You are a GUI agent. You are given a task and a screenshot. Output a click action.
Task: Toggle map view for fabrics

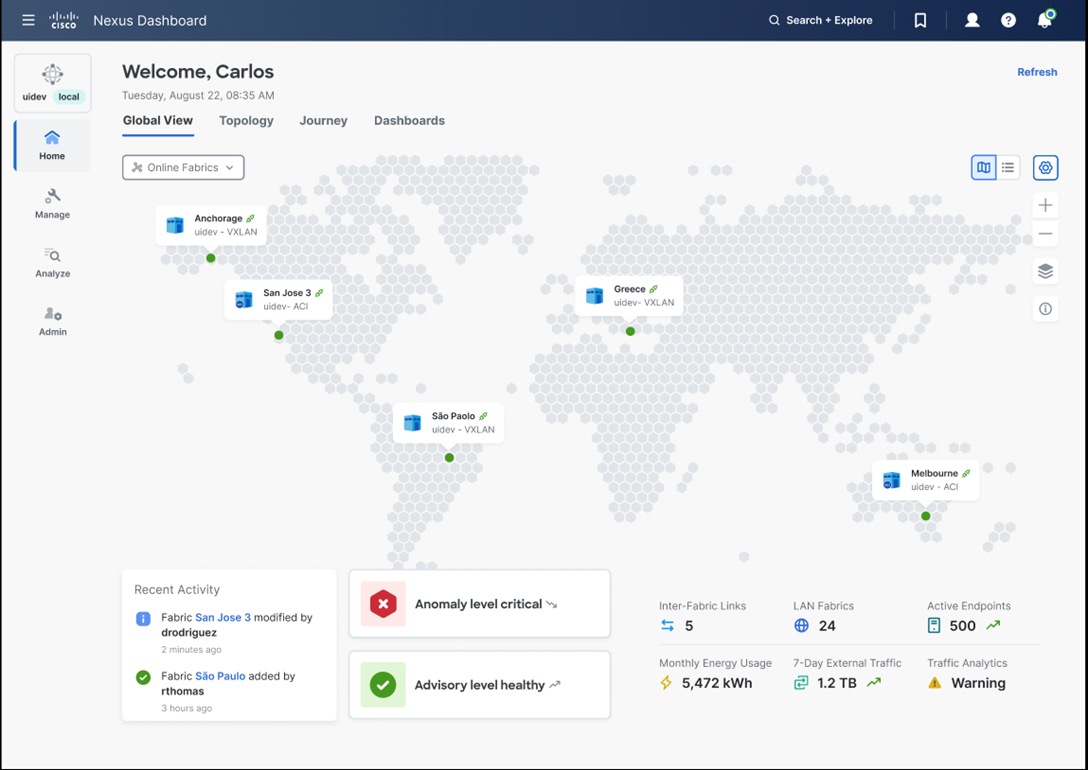[x=983, y=167]
